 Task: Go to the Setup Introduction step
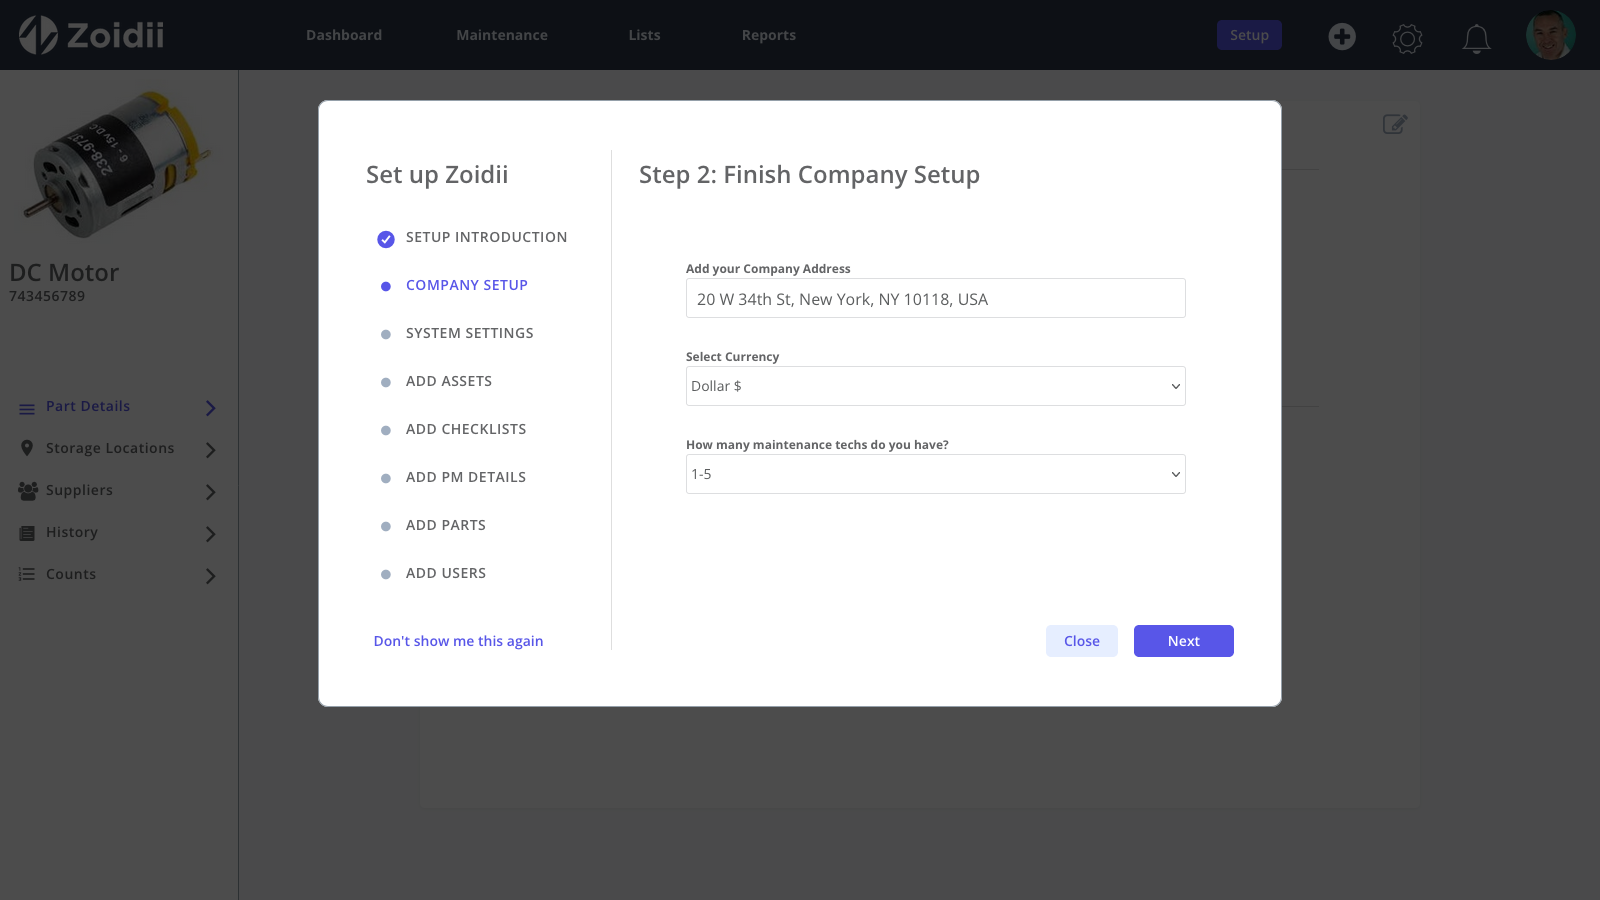[486, 237]
